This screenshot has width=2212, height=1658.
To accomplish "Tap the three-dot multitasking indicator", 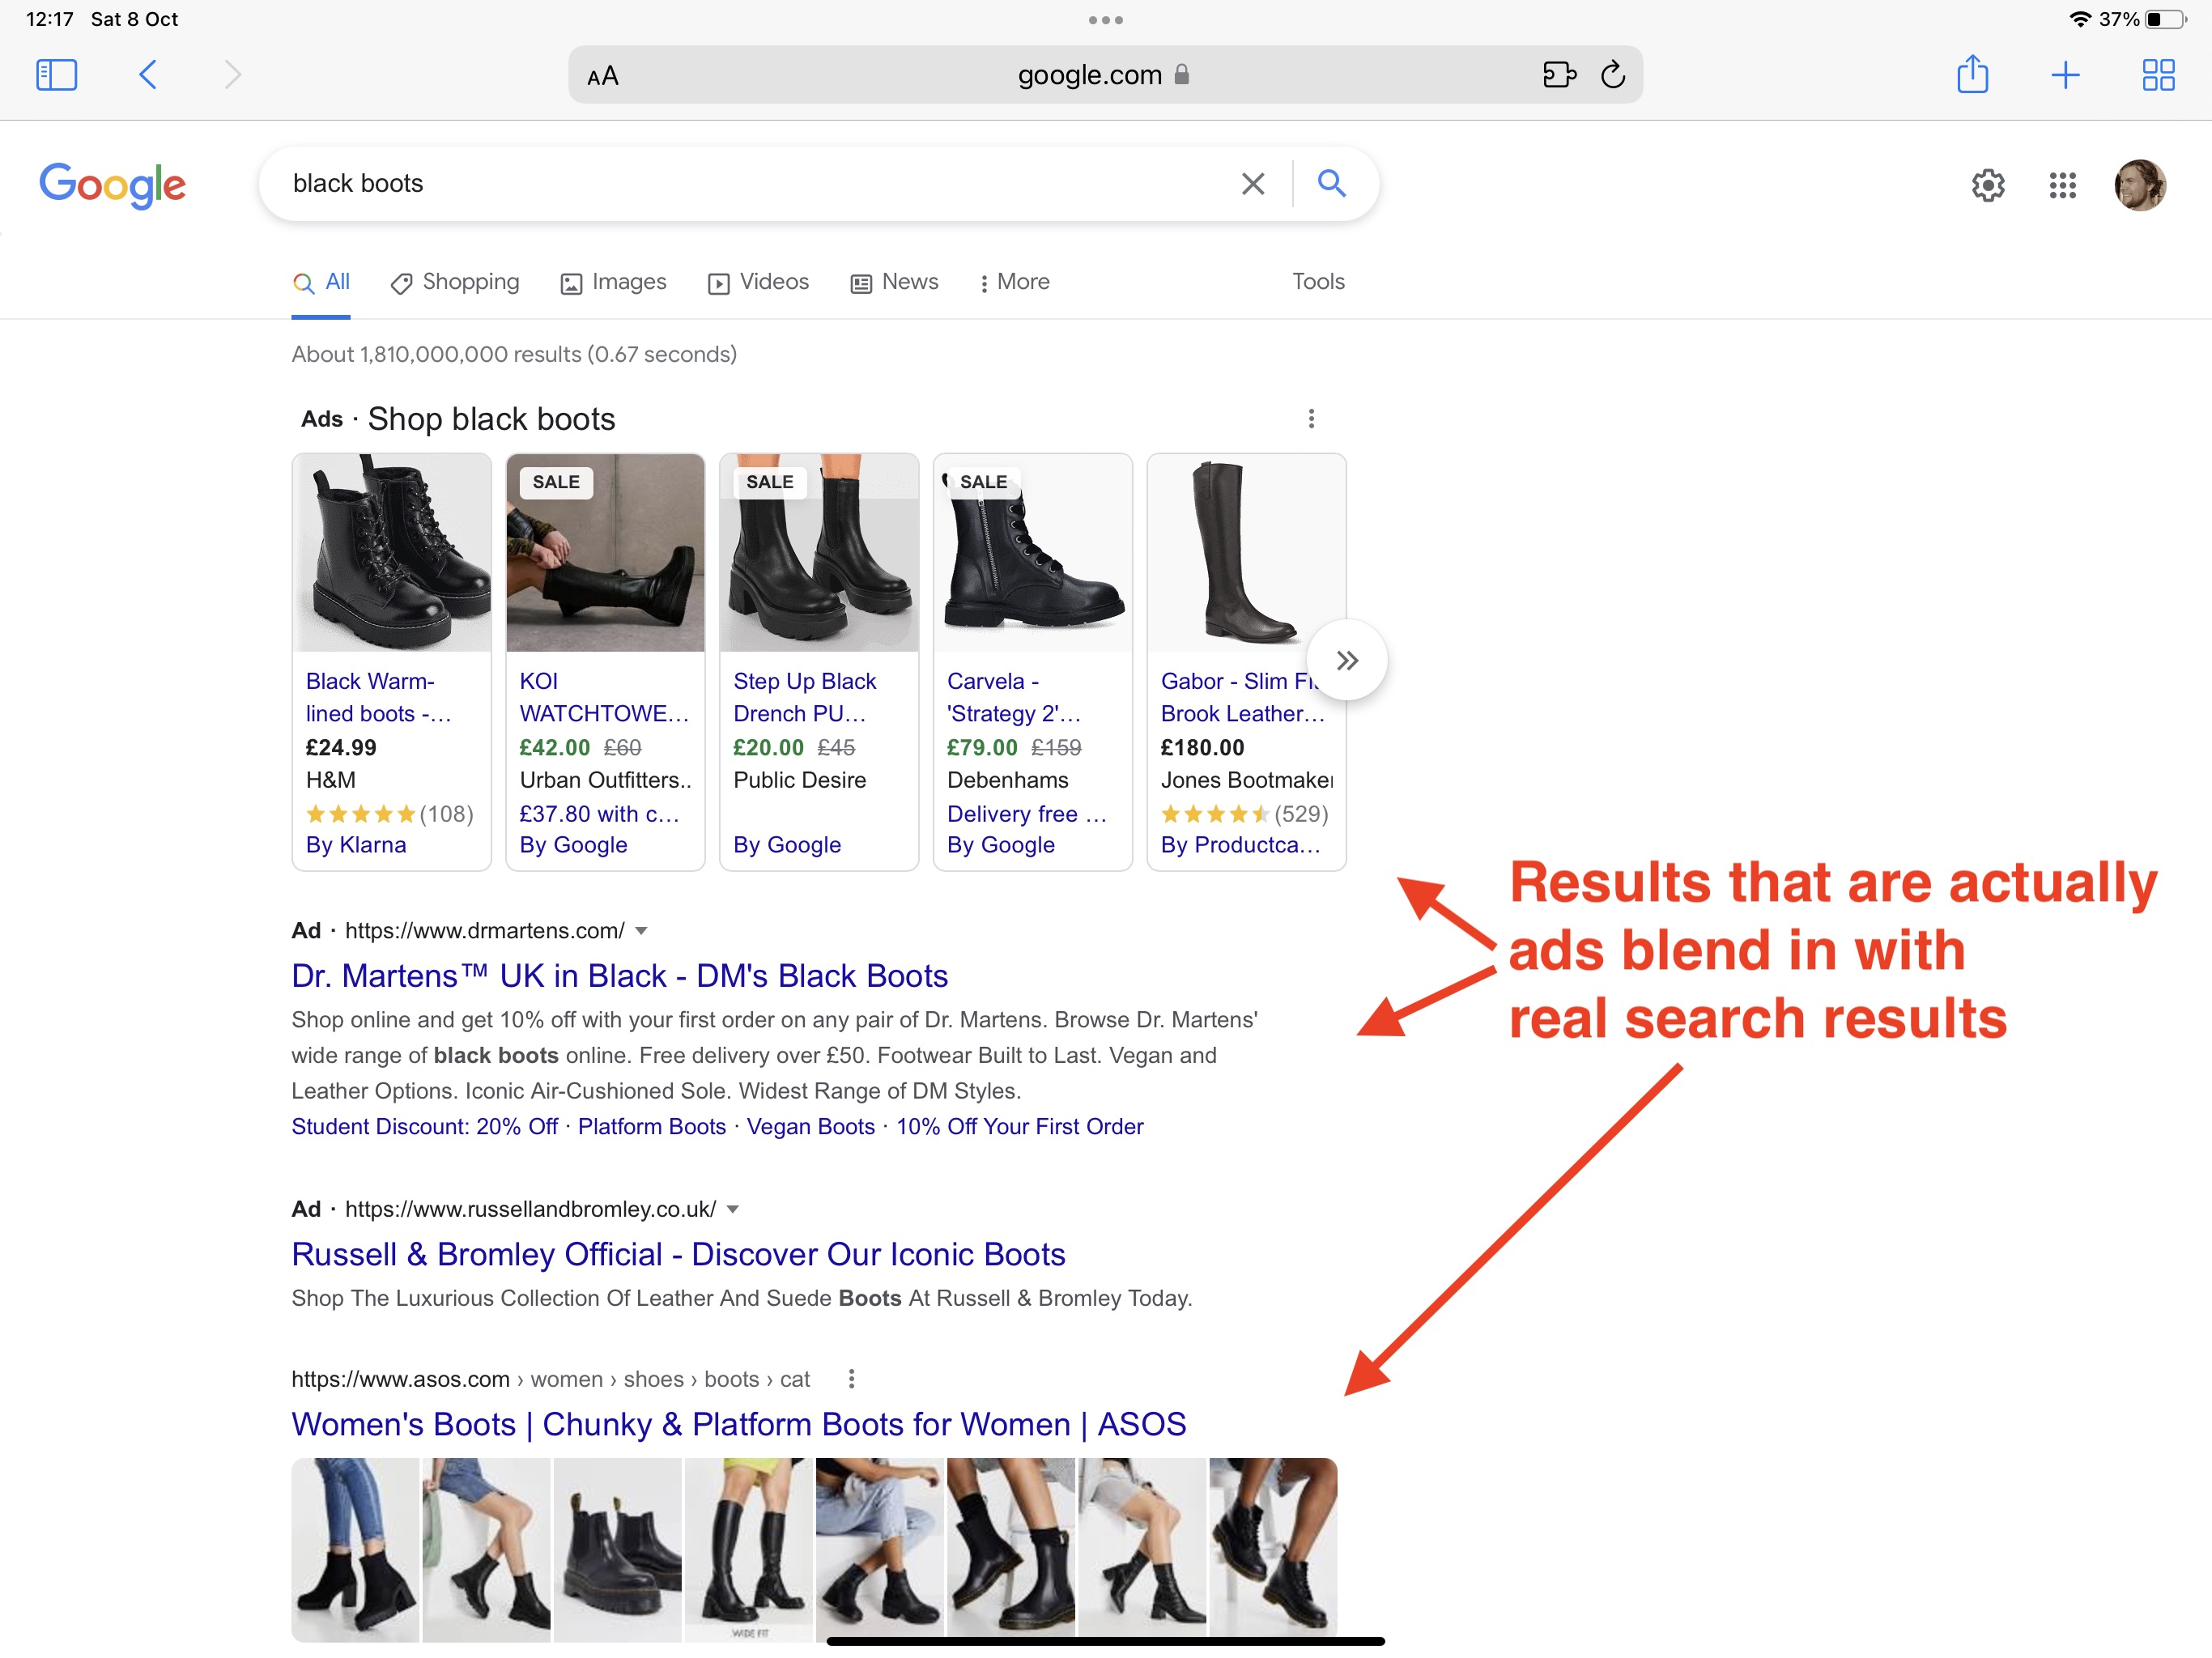I will (1106, 20).
